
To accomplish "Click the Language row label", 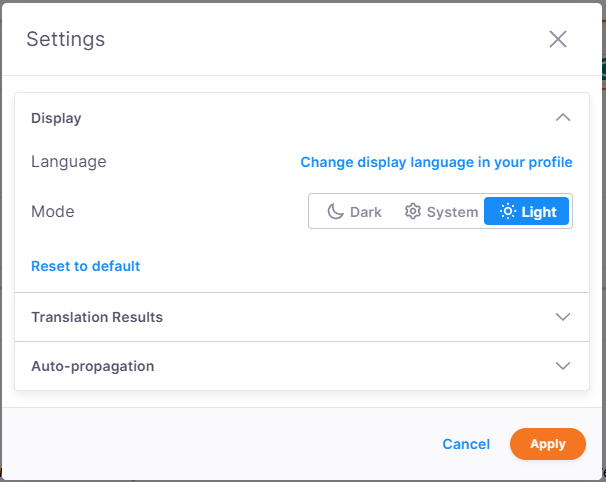I will point(68,162).
